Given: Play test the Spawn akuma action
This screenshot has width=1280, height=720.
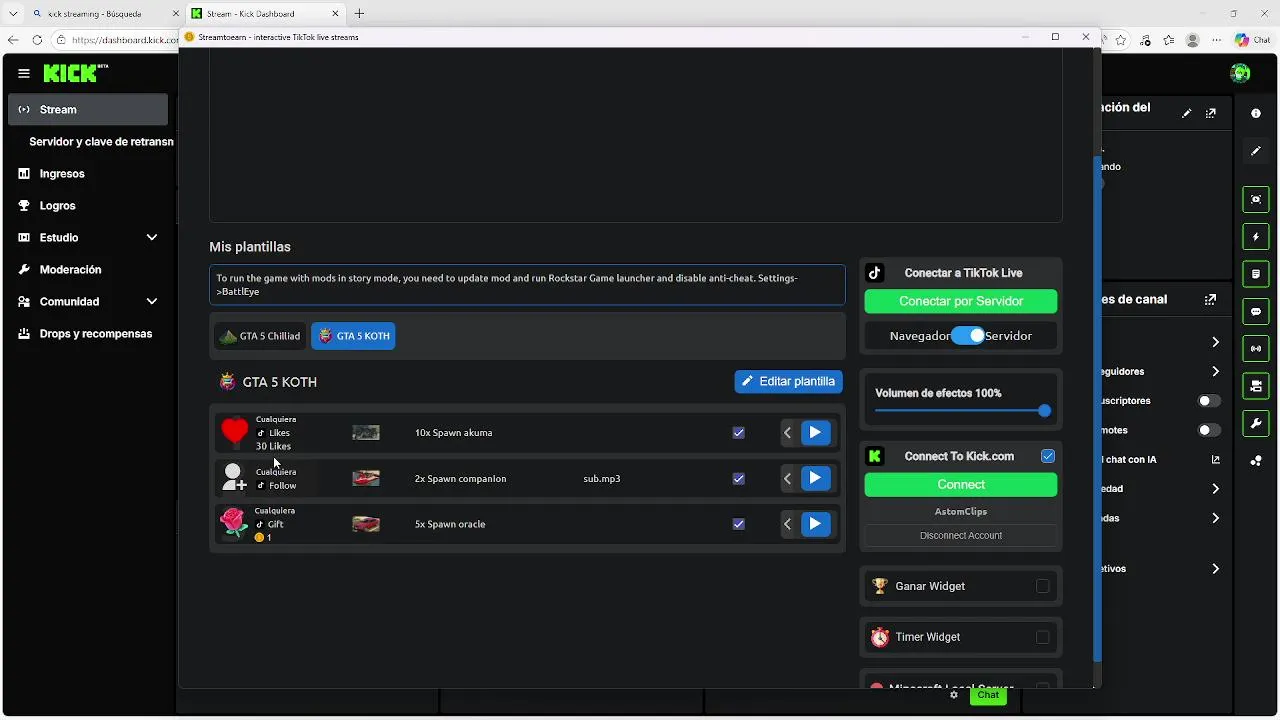Looking at the screenshot, I should [x=815, y=433].
